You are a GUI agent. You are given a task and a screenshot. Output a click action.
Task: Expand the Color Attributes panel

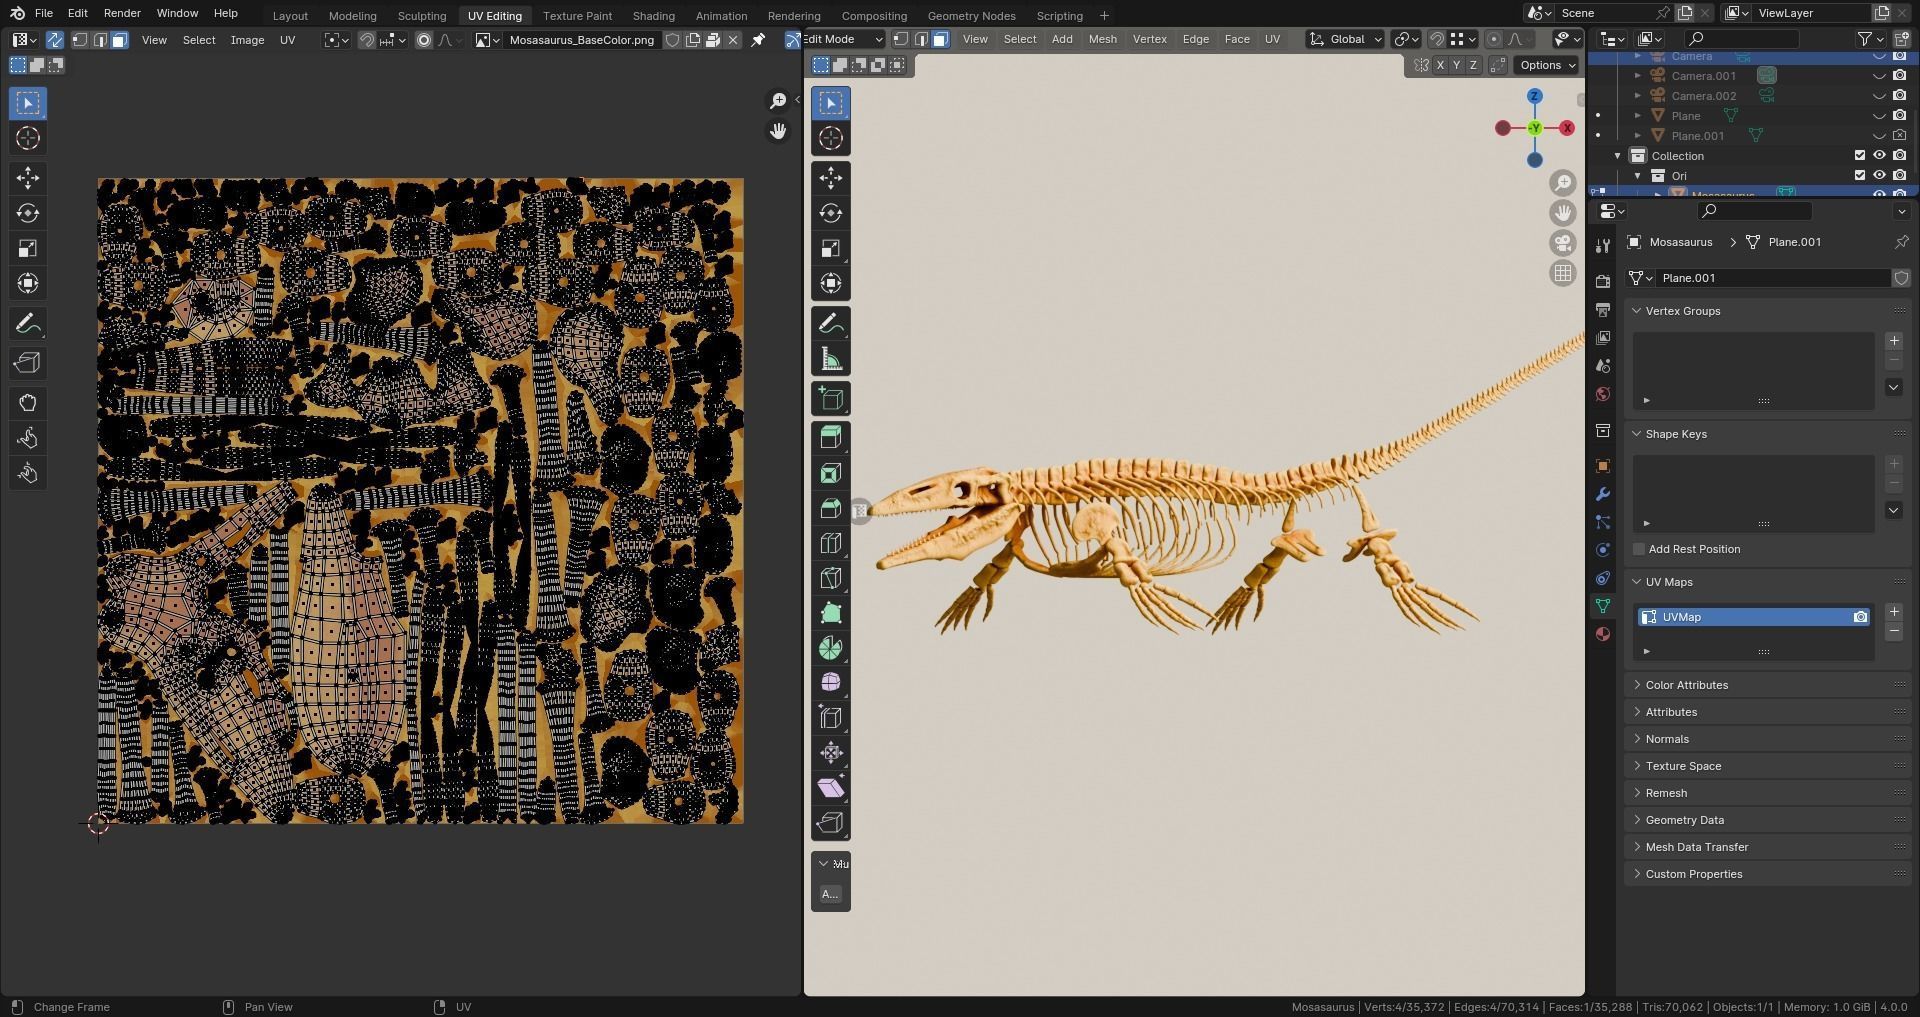click(x=1686, y=685)
